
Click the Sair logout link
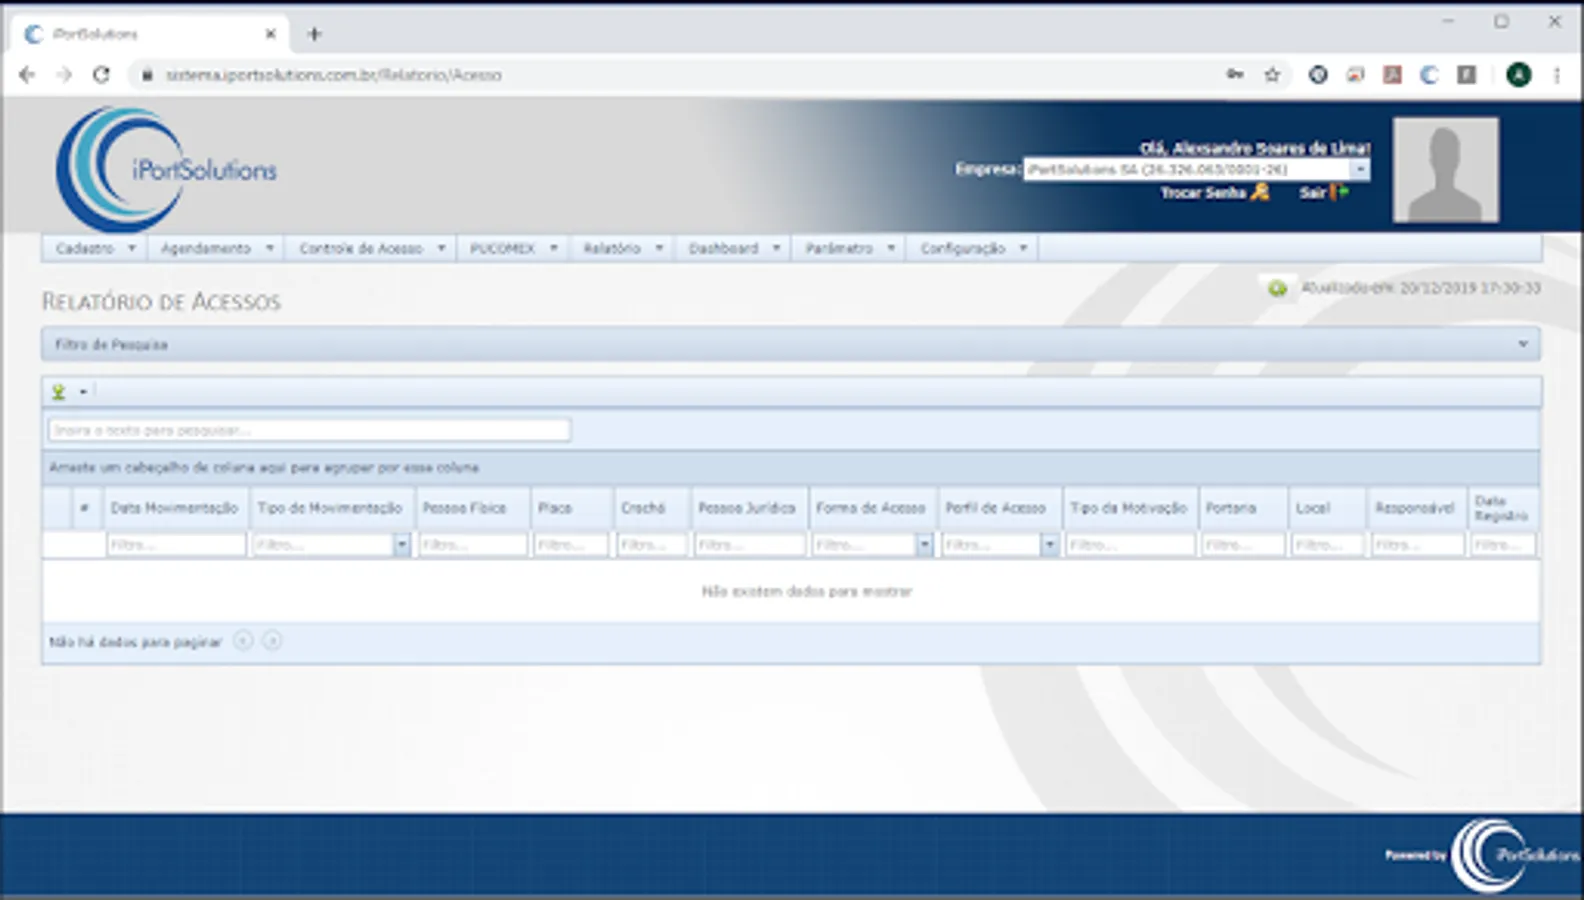point(1324,192)
